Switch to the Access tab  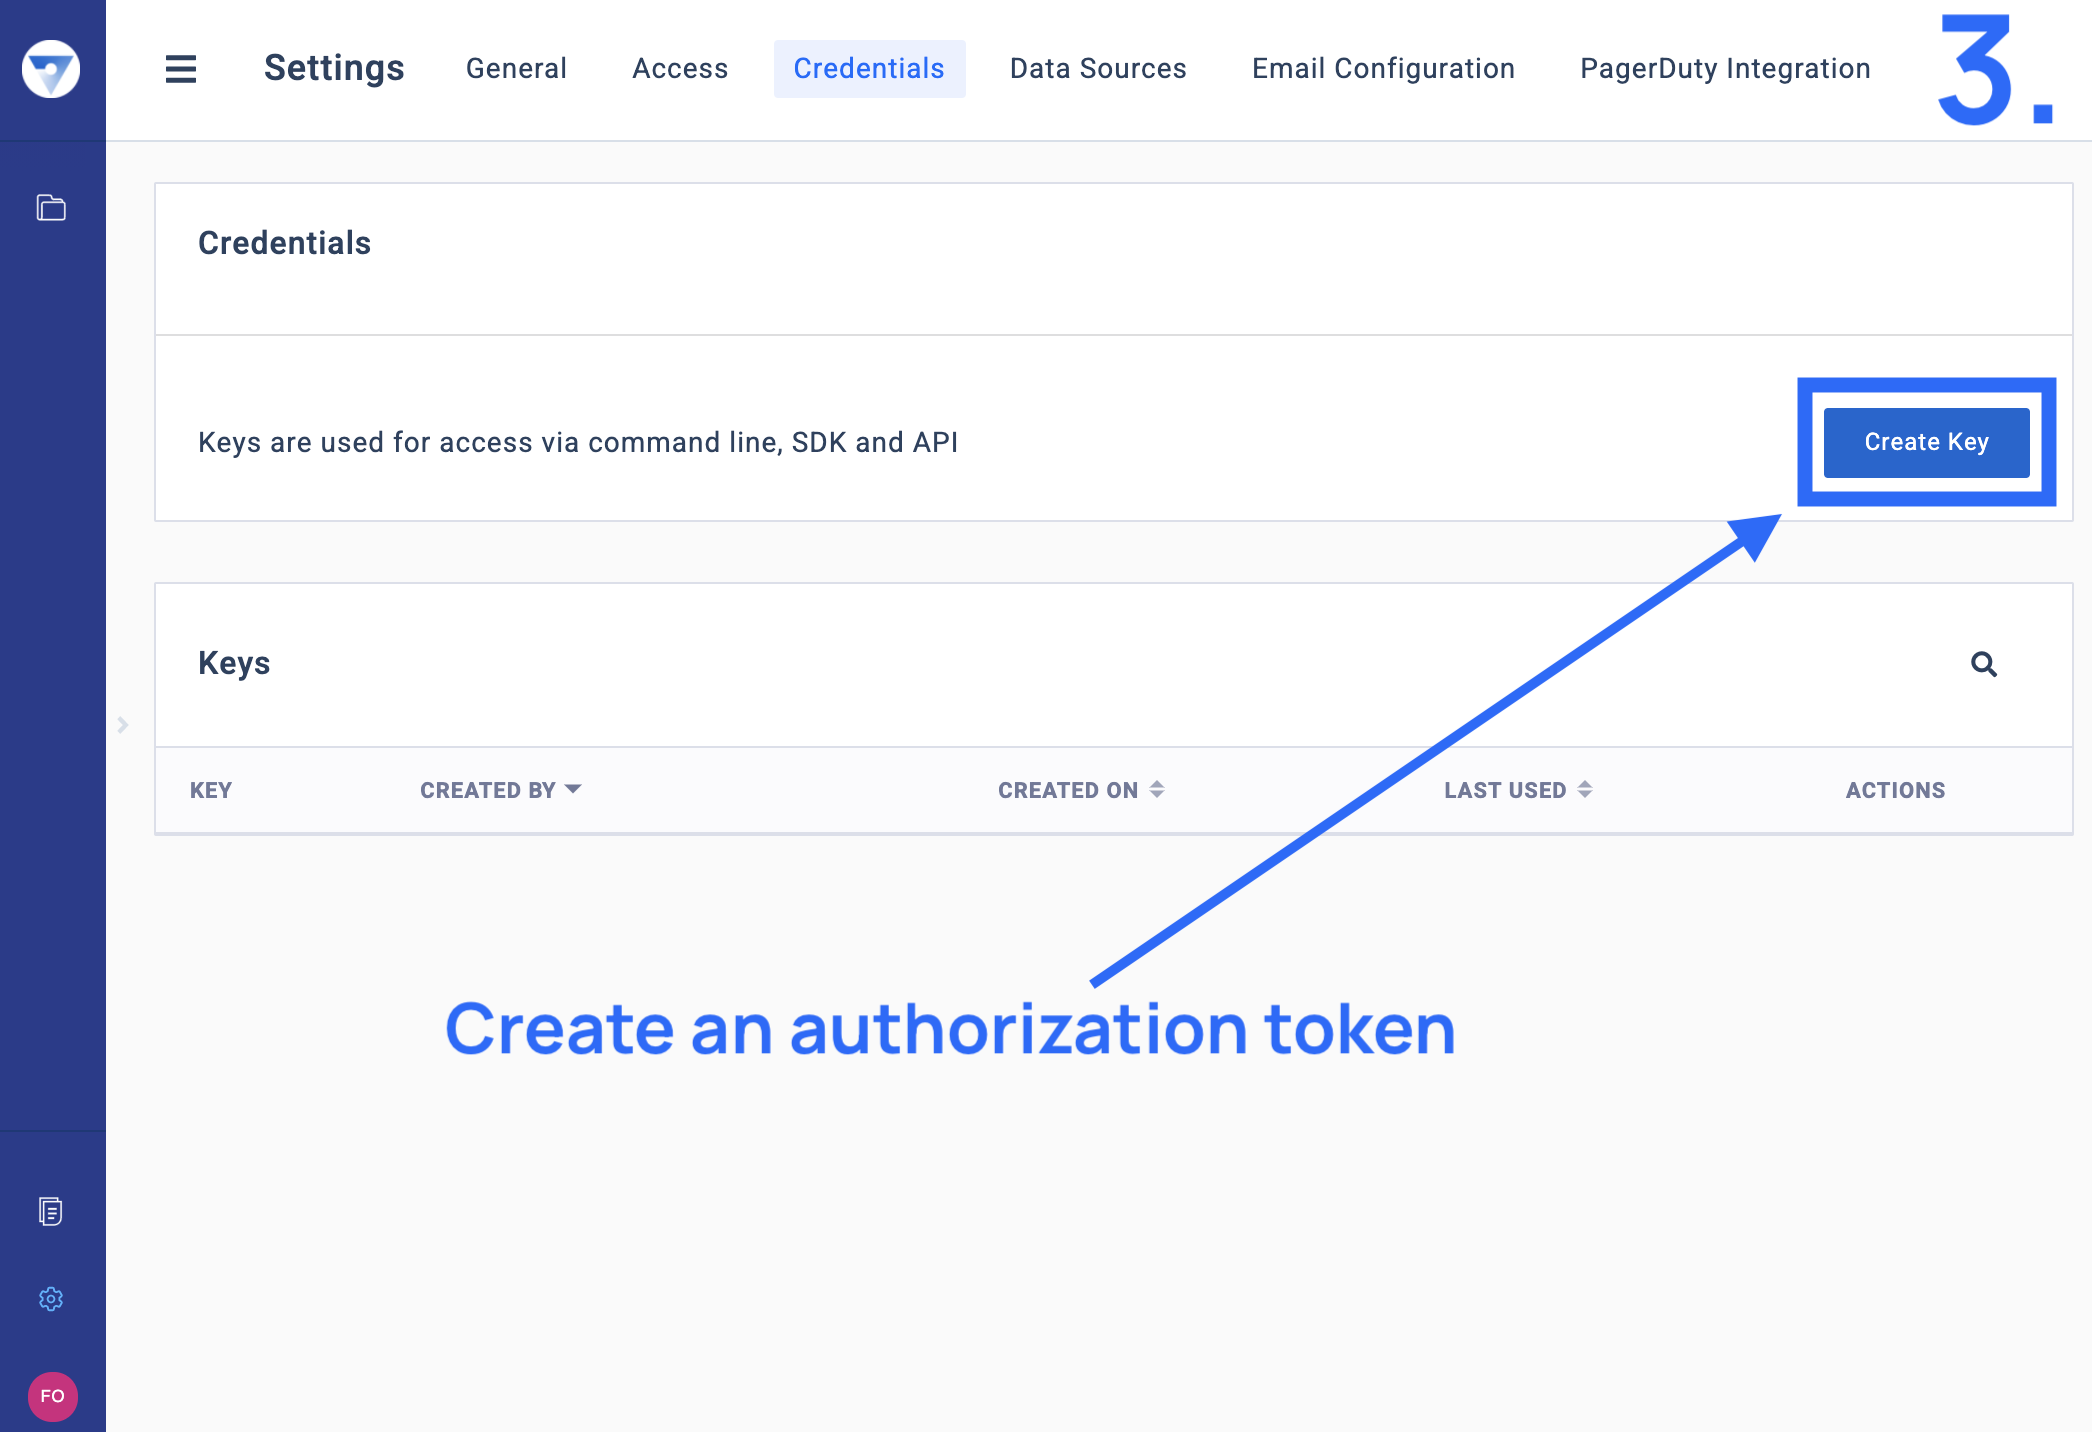[680, 68]
